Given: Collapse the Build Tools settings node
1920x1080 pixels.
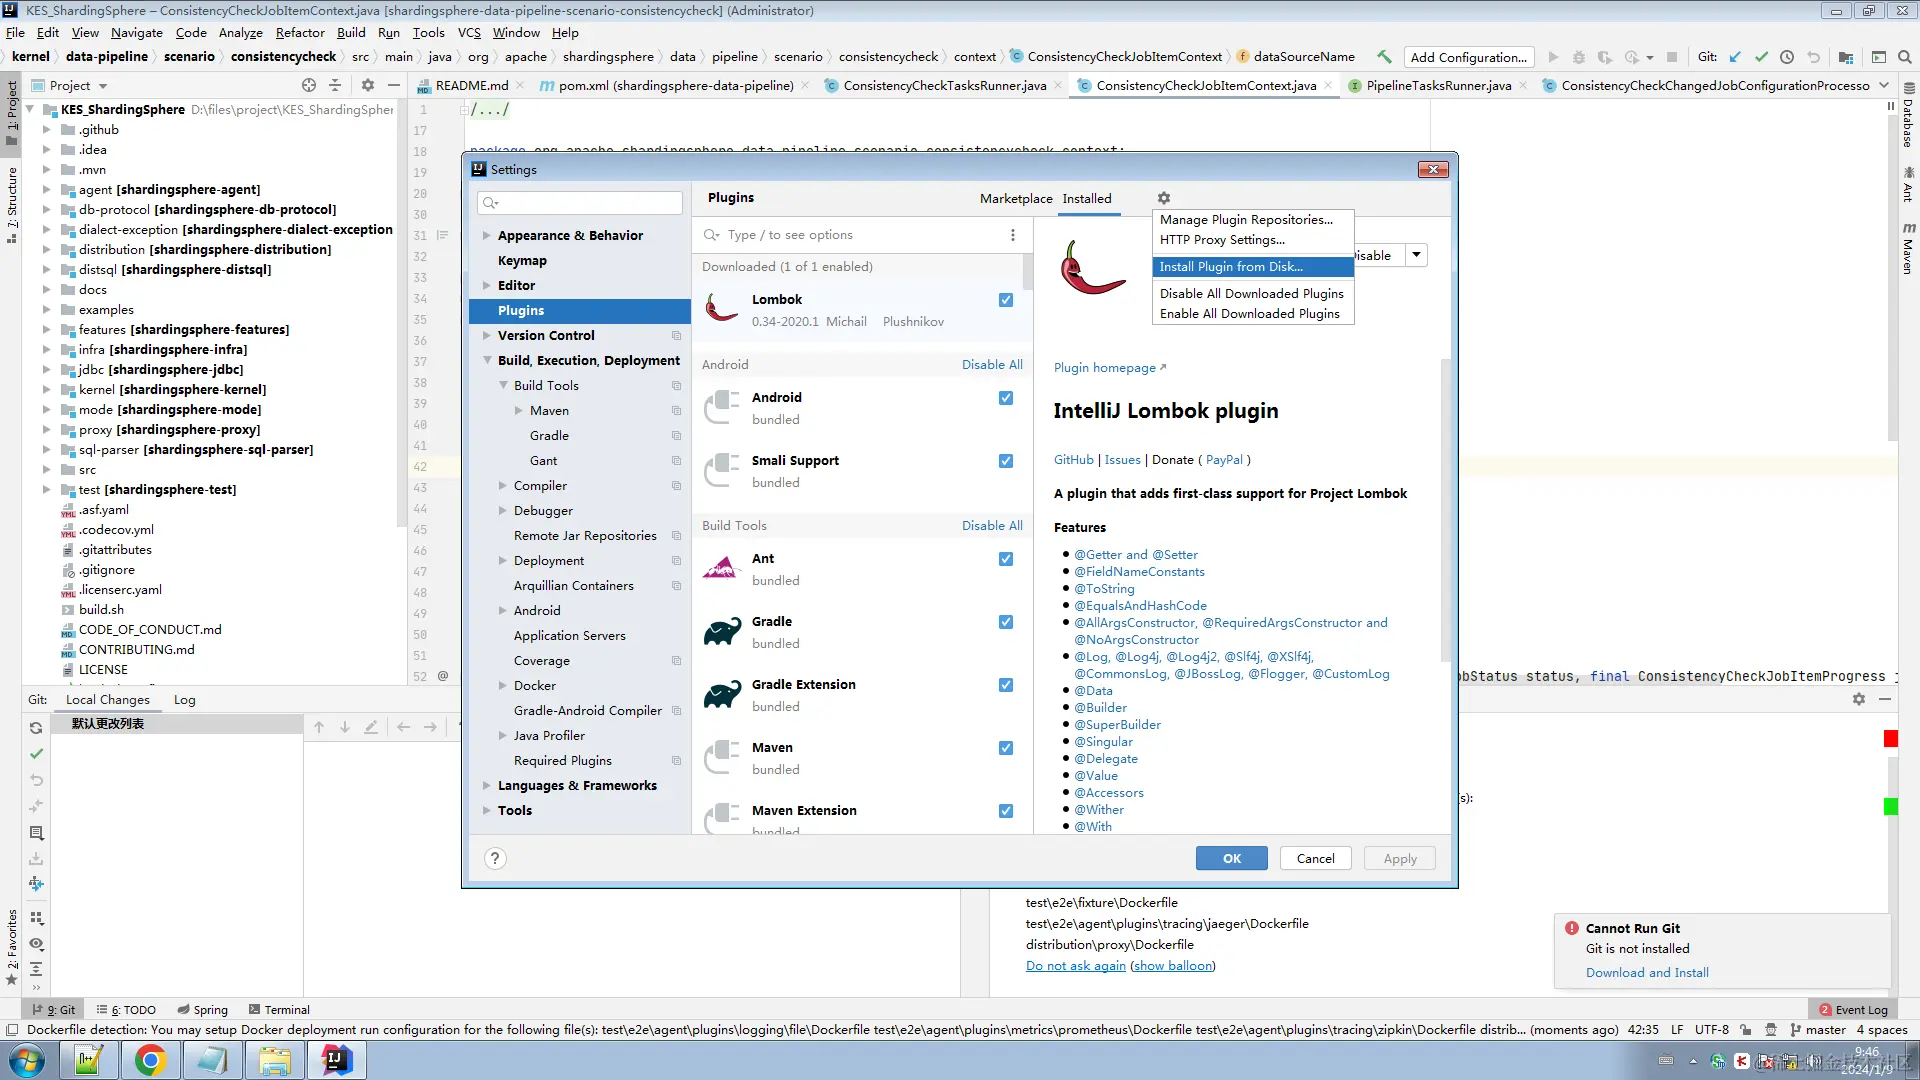Looking at the screenshot, I should tap(503, 386).
